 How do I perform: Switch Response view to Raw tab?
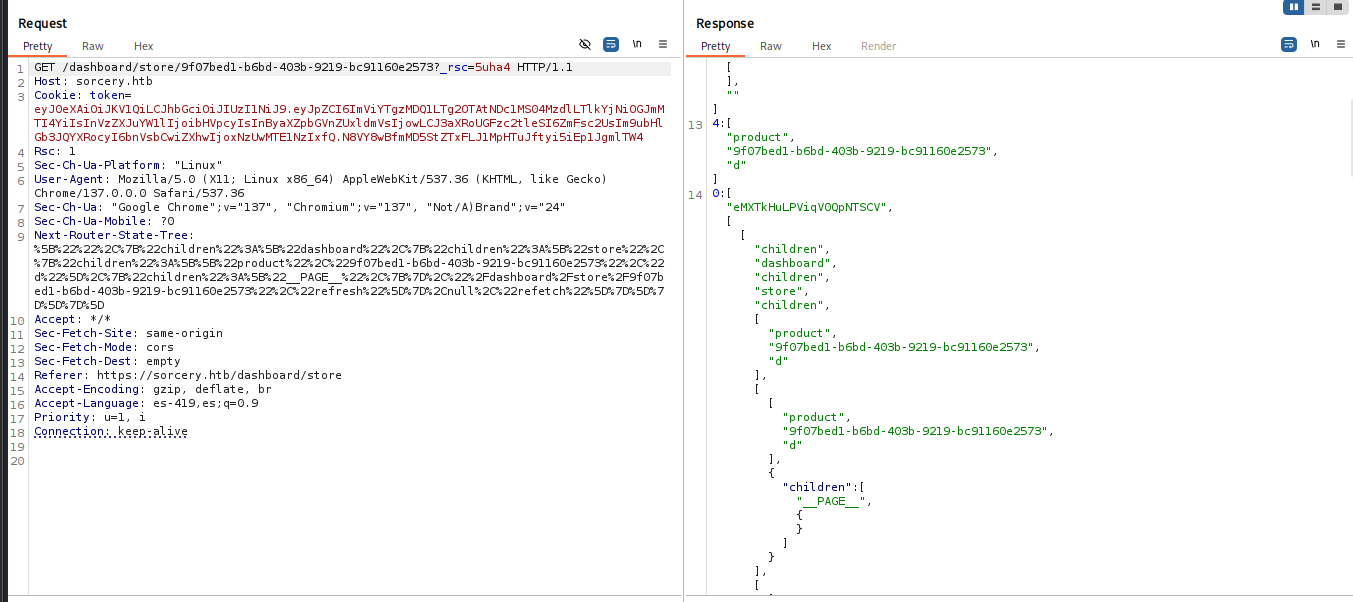pyautogui.click(x=771, y=46)
